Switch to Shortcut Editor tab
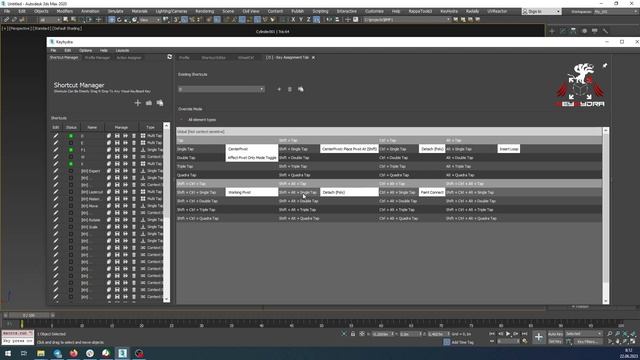The image size is (640, 360). 213,58
